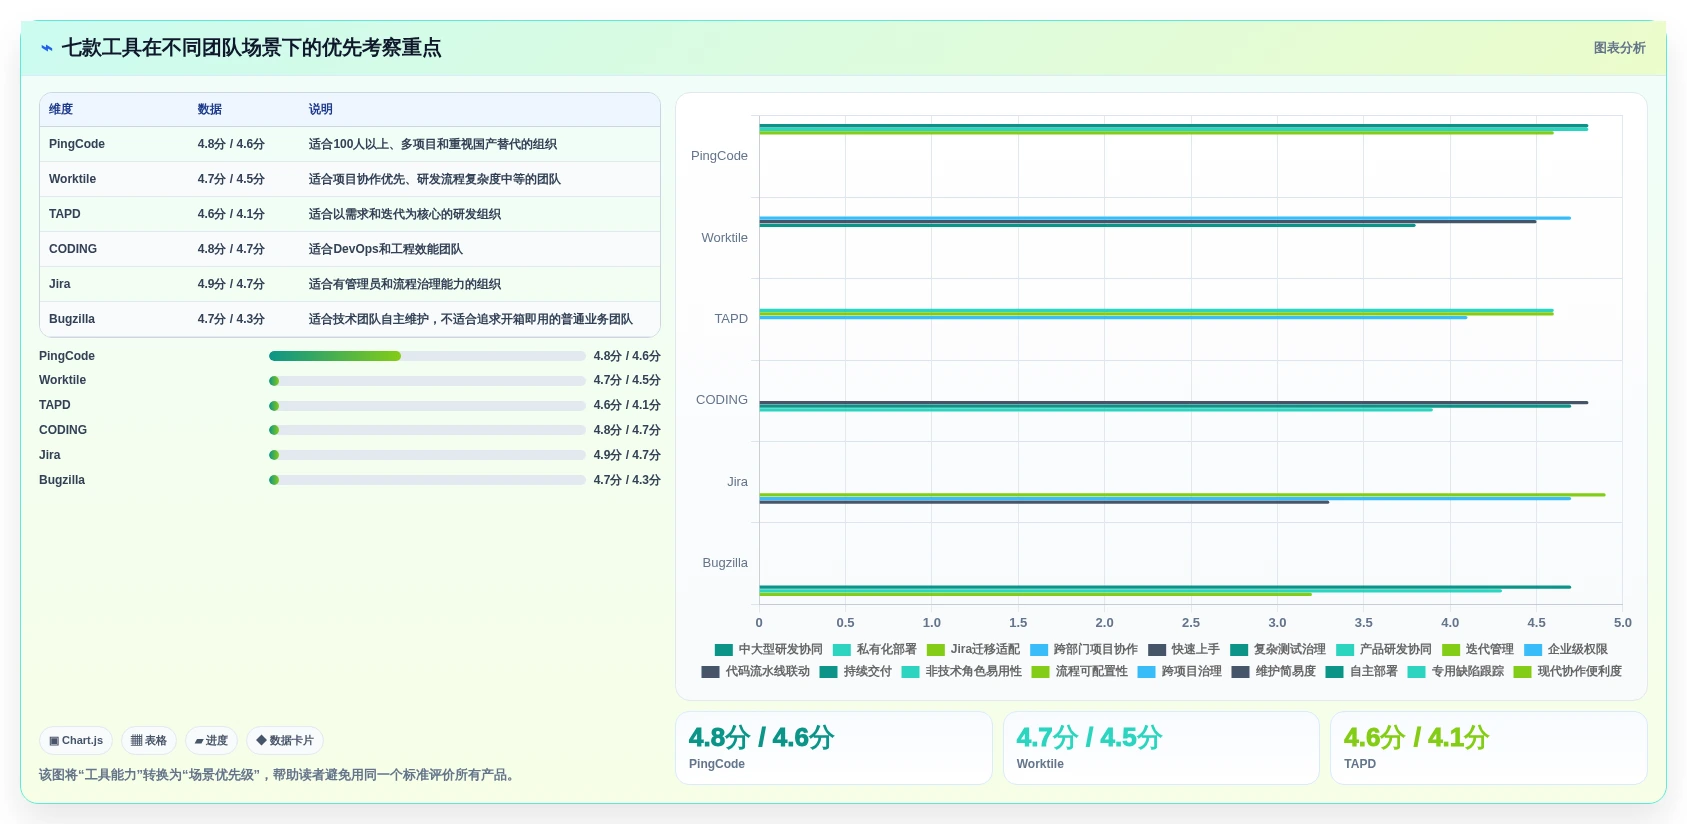
Task: Toggle the 跨部门项目协作 legend entry
Action: coord(1084,650)
